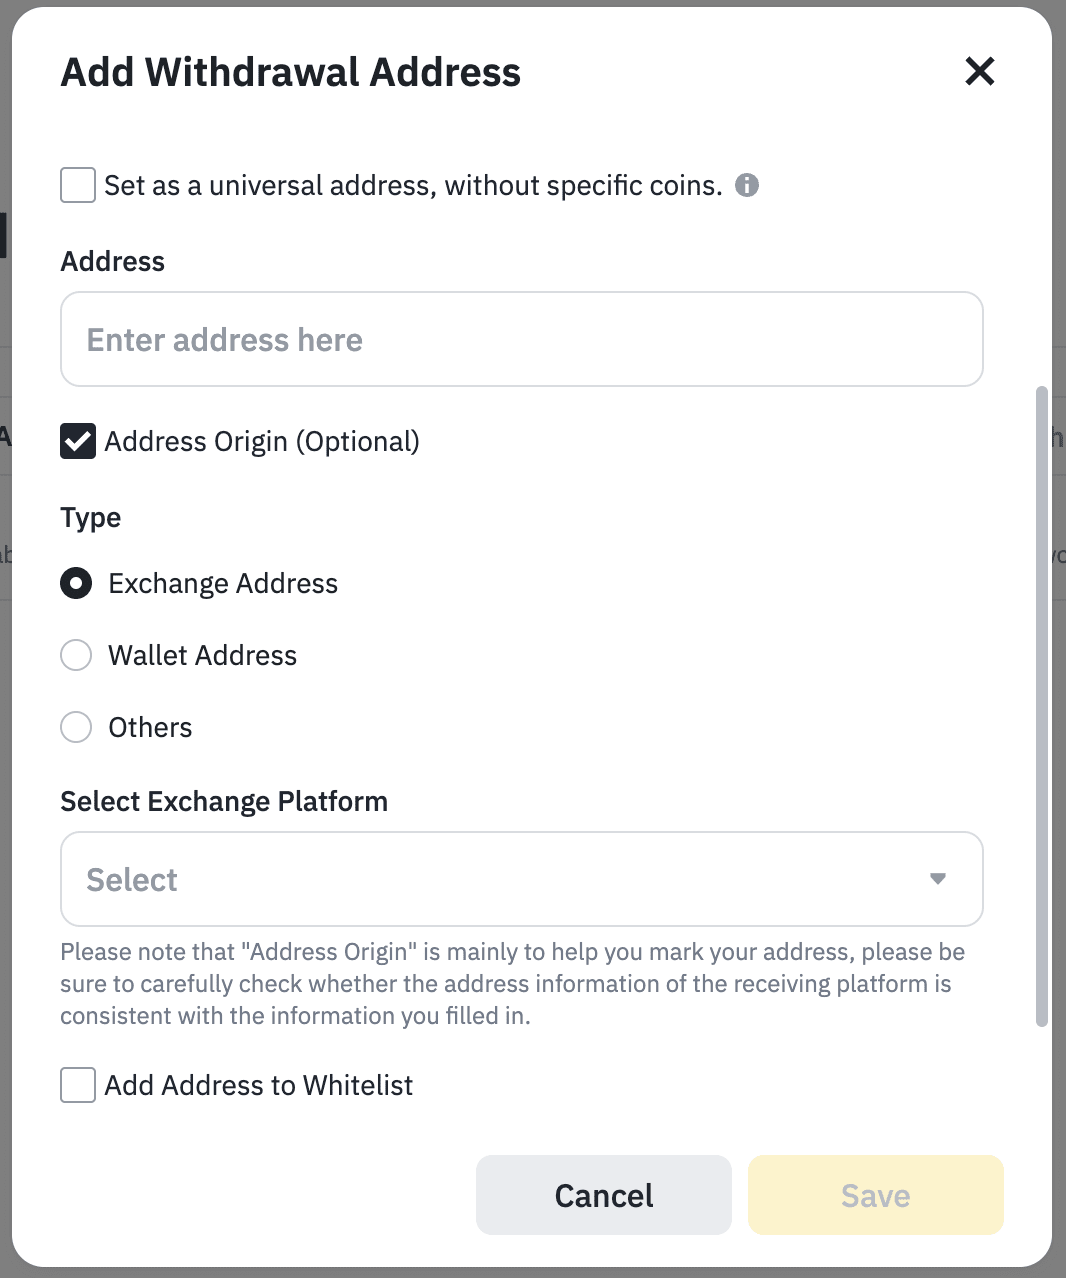This screenshot has height=1278, width=1066.
Task: Click the 'Address Origin (Optional)' label text
Action: click(x=262, y=442)
